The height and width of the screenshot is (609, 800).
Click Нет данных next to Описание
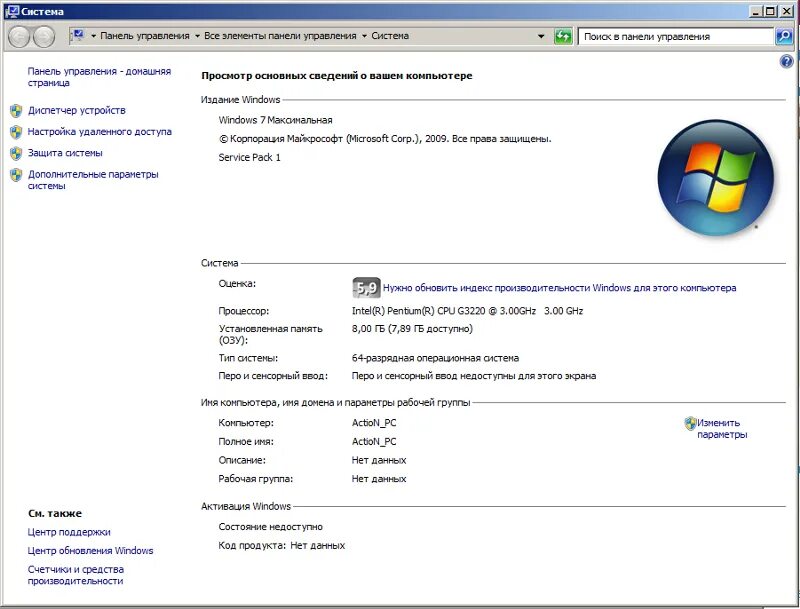[x=379, y=460]
